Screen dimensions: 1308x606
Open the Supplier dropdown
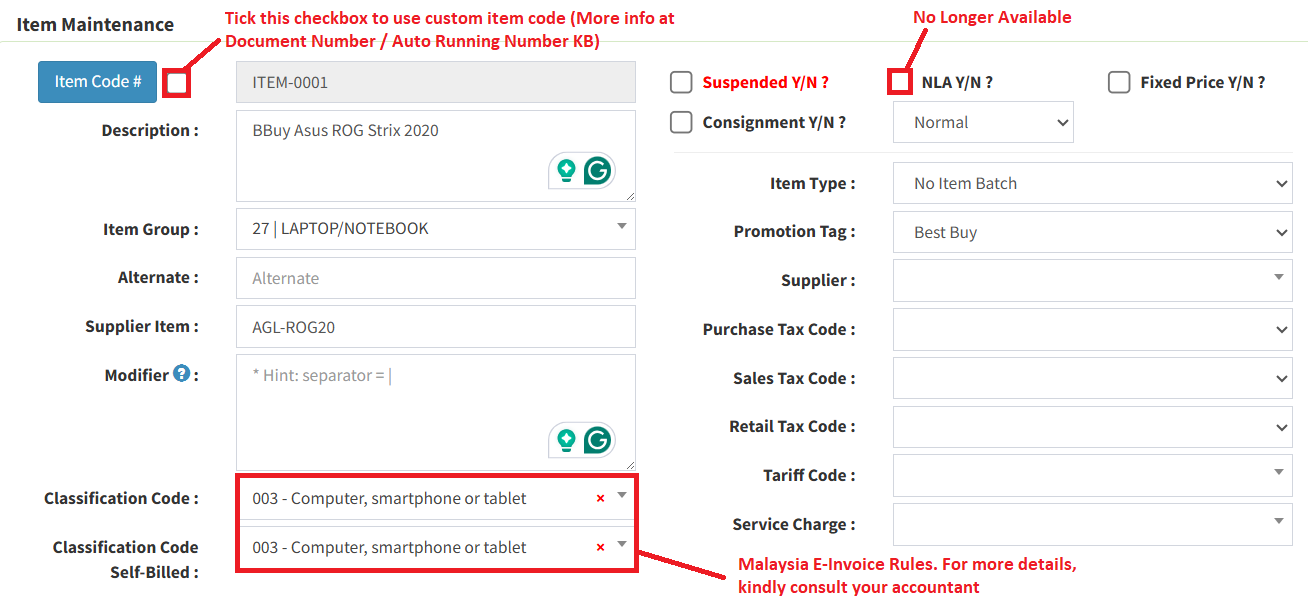[1092, 280]
